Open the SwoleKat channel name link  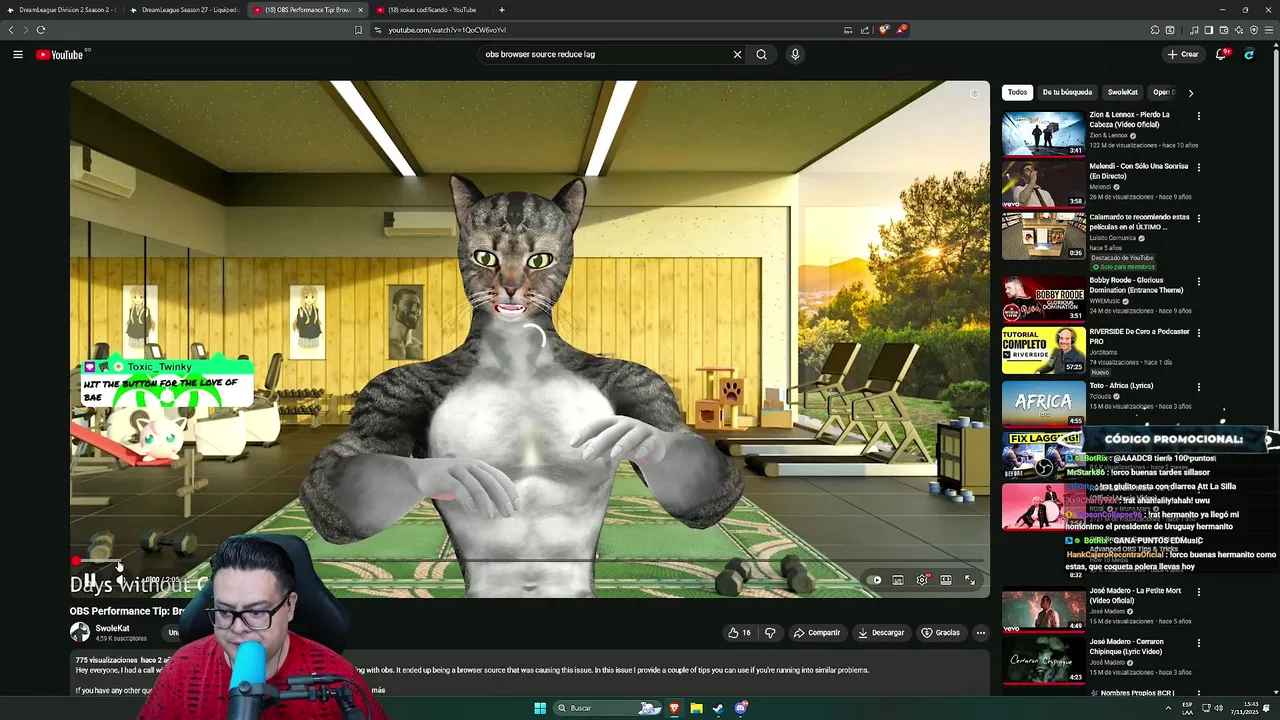pyautogui.click(x=112, y=628)
